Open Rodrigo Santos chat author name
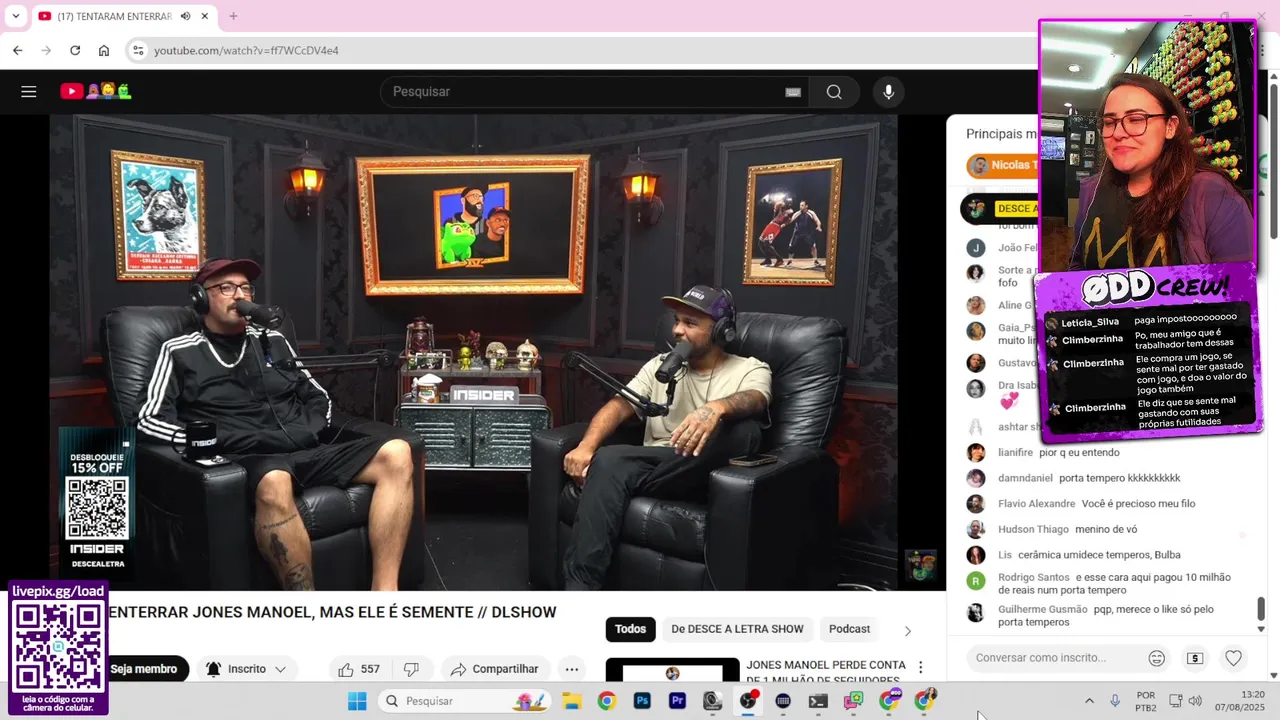 (1033, 577)
